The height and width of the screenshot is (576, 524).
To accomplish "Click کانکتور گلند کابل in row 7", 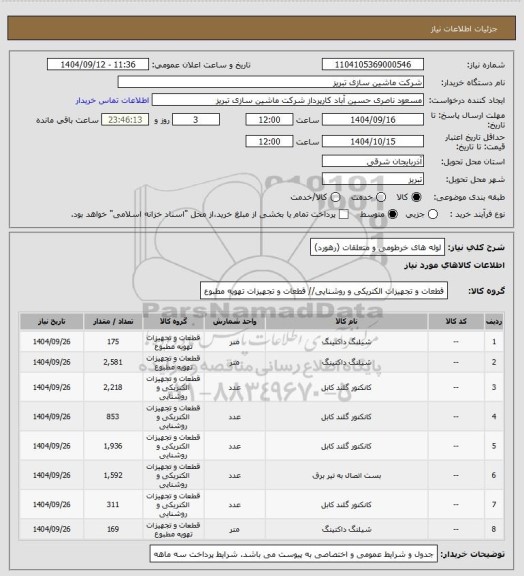I will [347, 505].
